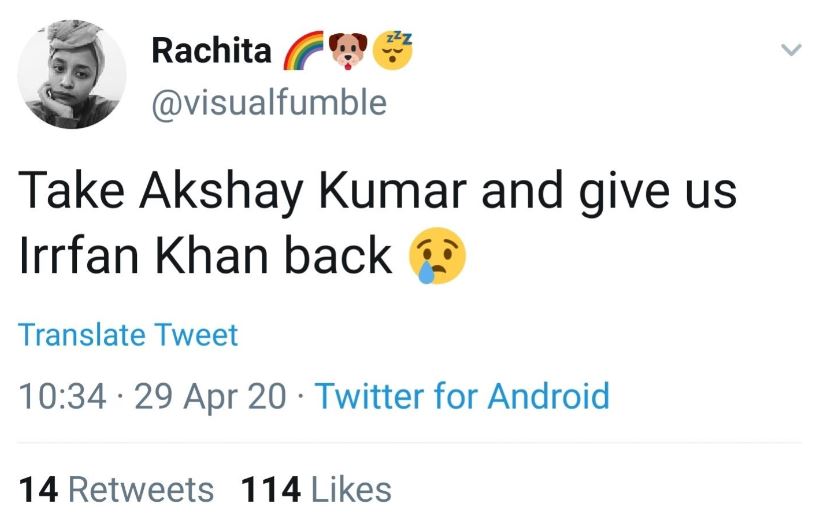
Task: Open the @visualfumble handle
Action: [268, 101]
